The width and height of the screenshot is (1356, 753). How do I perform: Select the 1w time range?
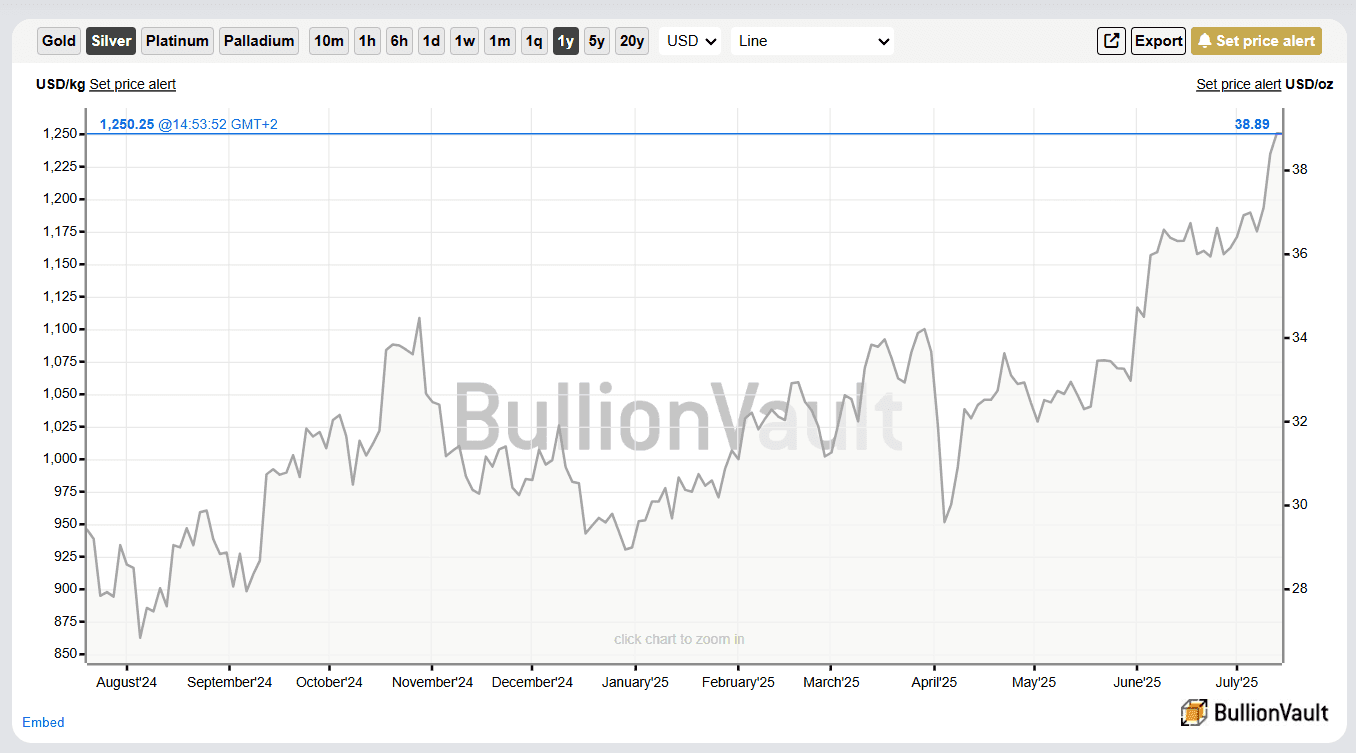pos(465,41)
